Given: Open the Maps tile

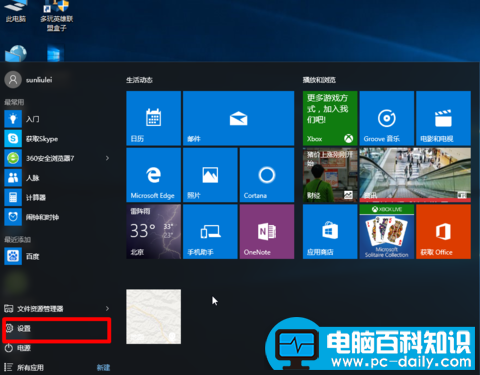Looking at the screenshot, I should coord(153,316).
